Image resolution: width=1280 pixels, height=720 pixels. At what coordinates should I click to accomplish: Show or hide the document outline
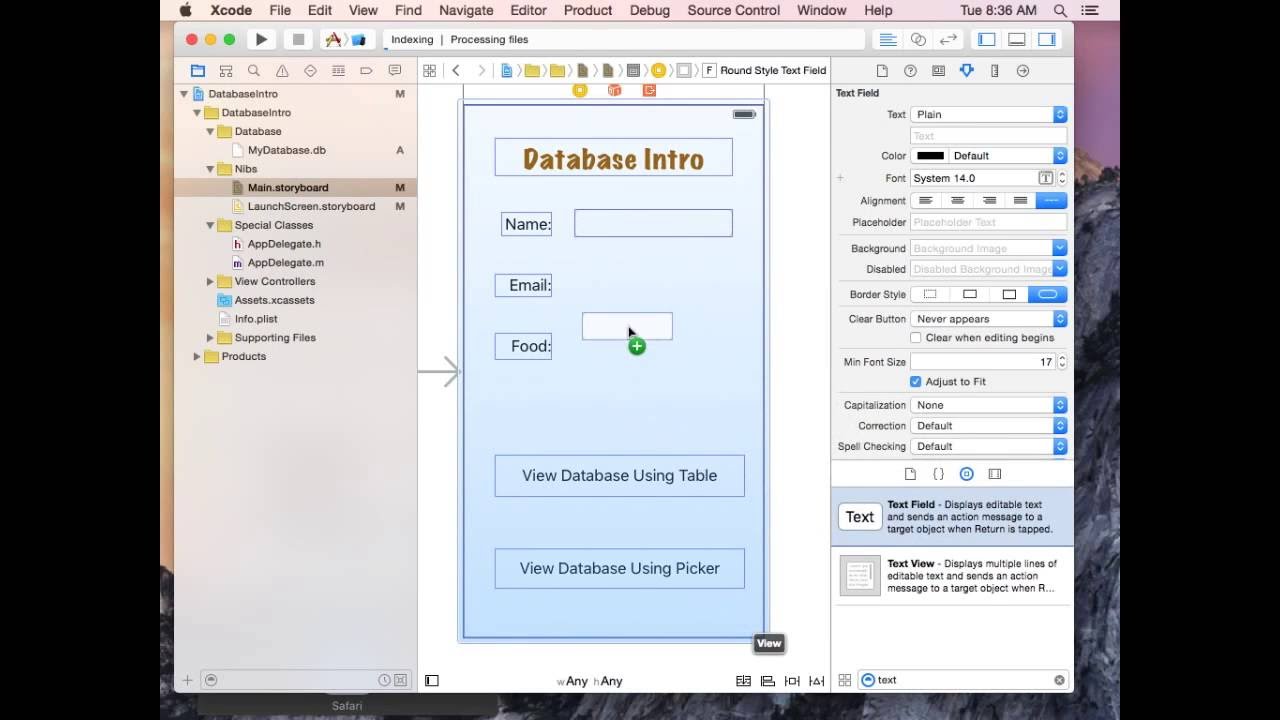click(x=432, y=681)
